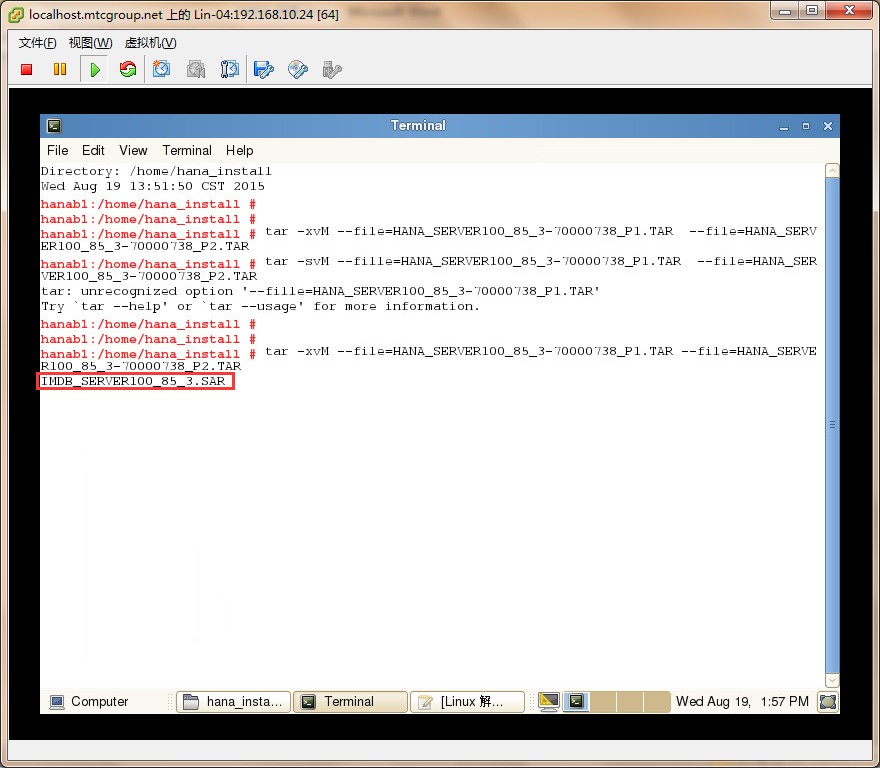The width and height of the screenshot is (880, 768).
Task: Click terminal scrollbar down arrow
Action: 832,680
